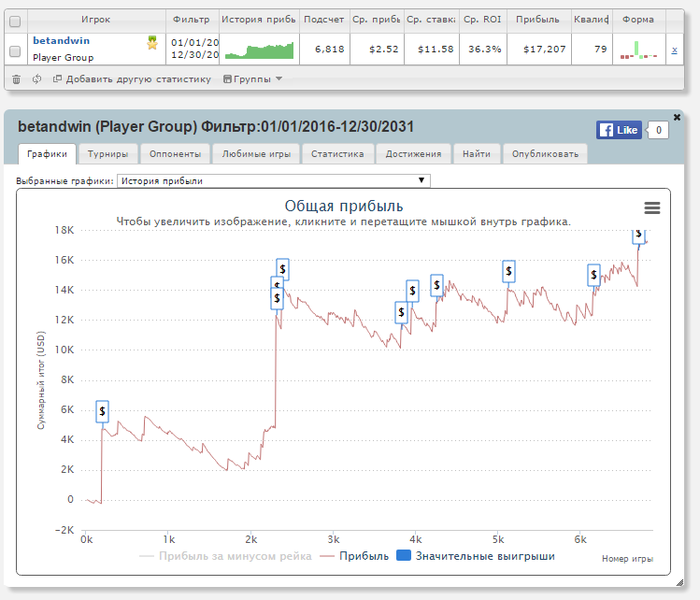Sort by the Фильтр column header
This screenshot has height=600, width=700.
point(192,20)
